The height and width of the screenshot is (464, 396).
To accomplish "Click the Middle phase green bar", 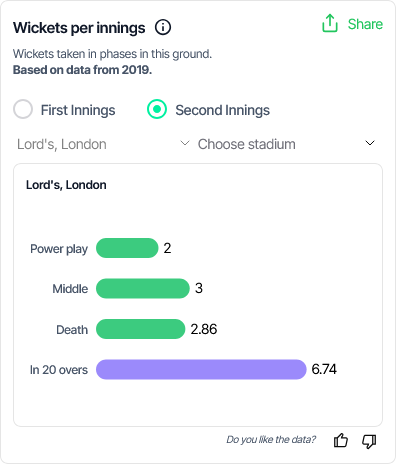I will tap(143, 288).
